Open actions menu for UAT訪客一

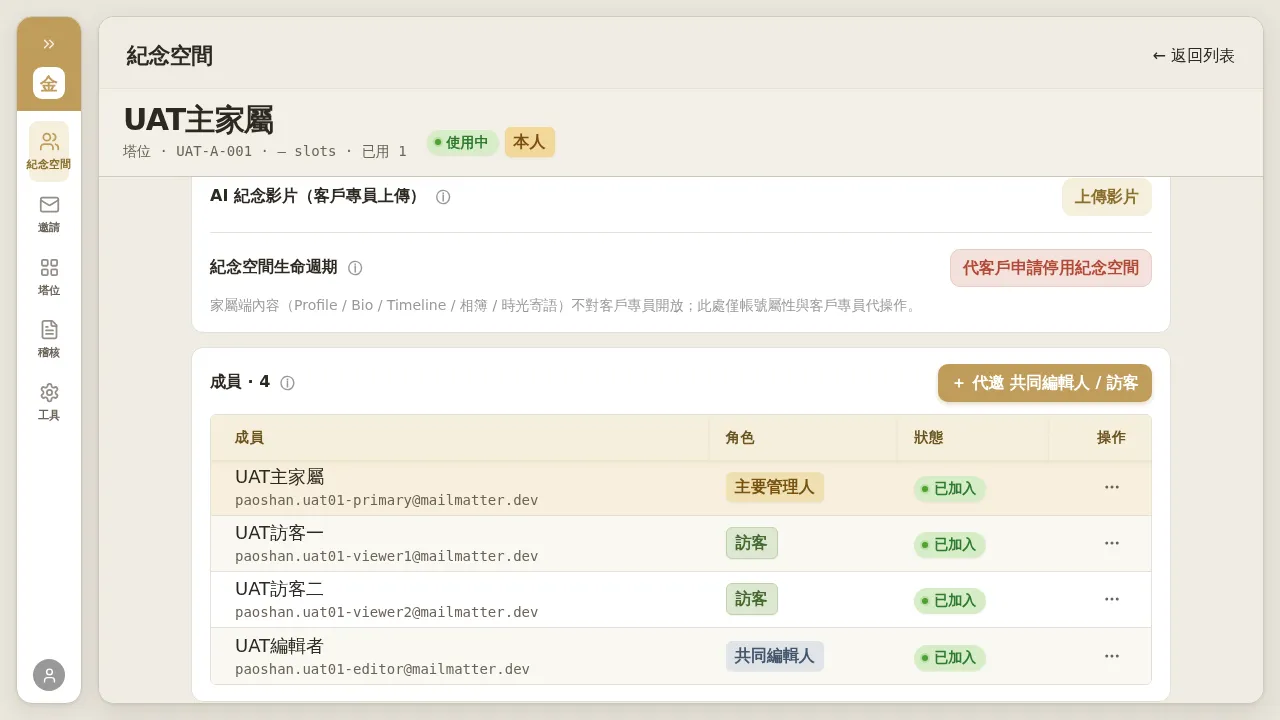click(x=1112, y=543)
